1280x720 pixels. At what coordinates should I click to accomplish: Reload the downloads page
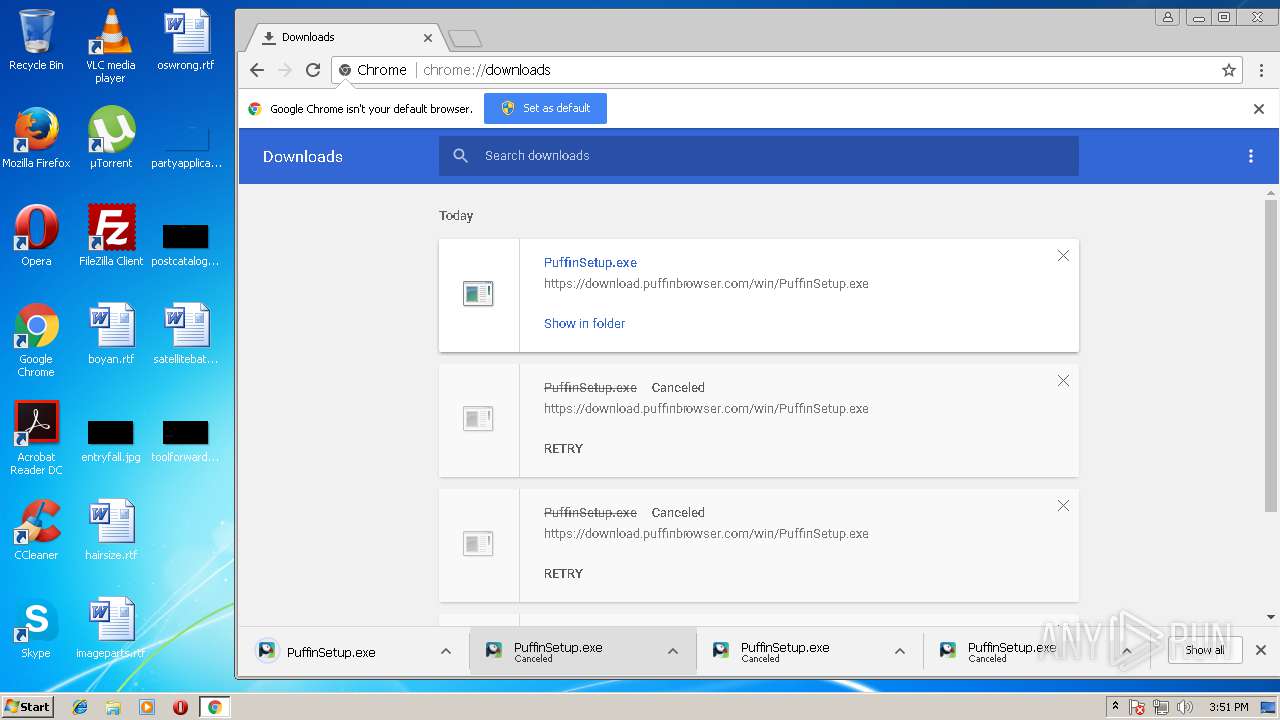(313, 70)
